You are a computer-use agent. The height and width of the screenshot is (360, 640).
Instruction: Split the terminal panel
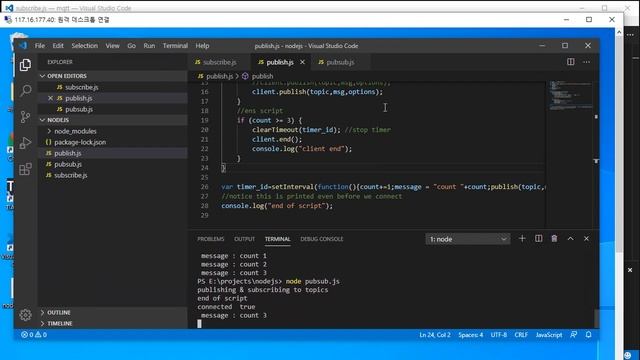pos(539,239)
